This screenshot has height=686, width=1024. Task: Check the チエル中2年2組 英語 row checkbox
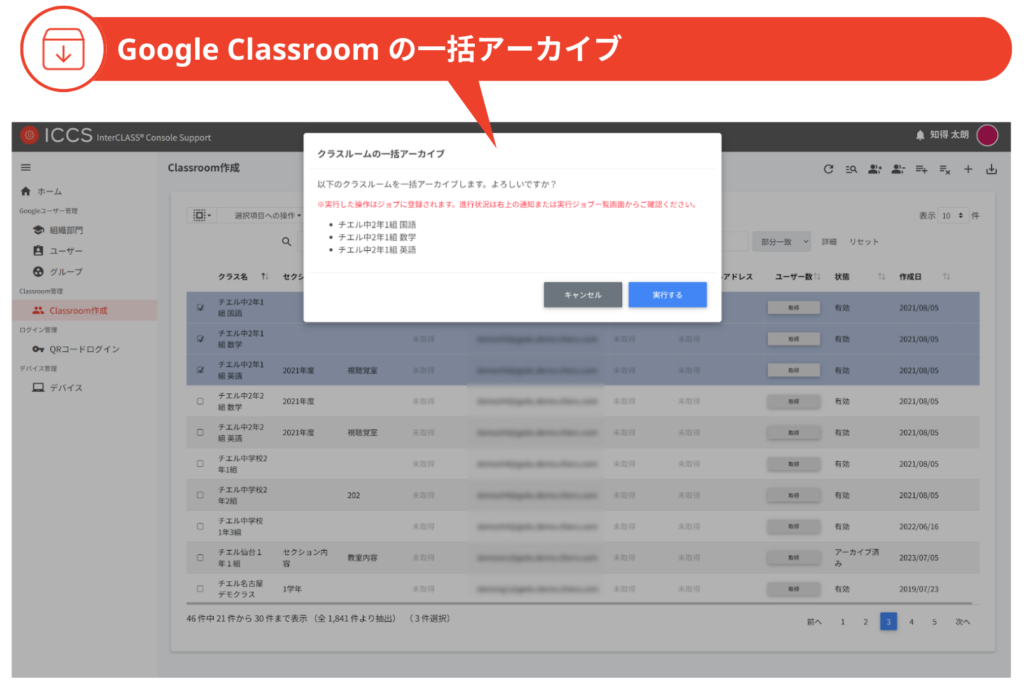(x=200, y=433)
